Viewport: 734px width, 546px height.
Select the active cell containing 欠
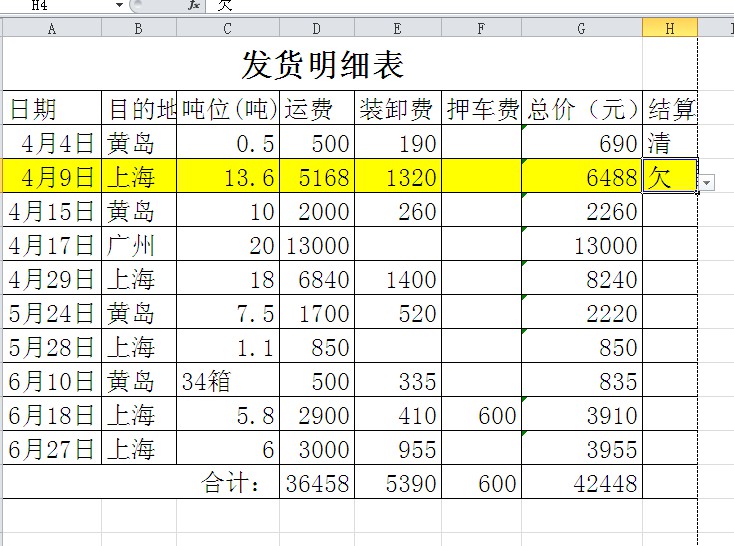tap(670, 176)
